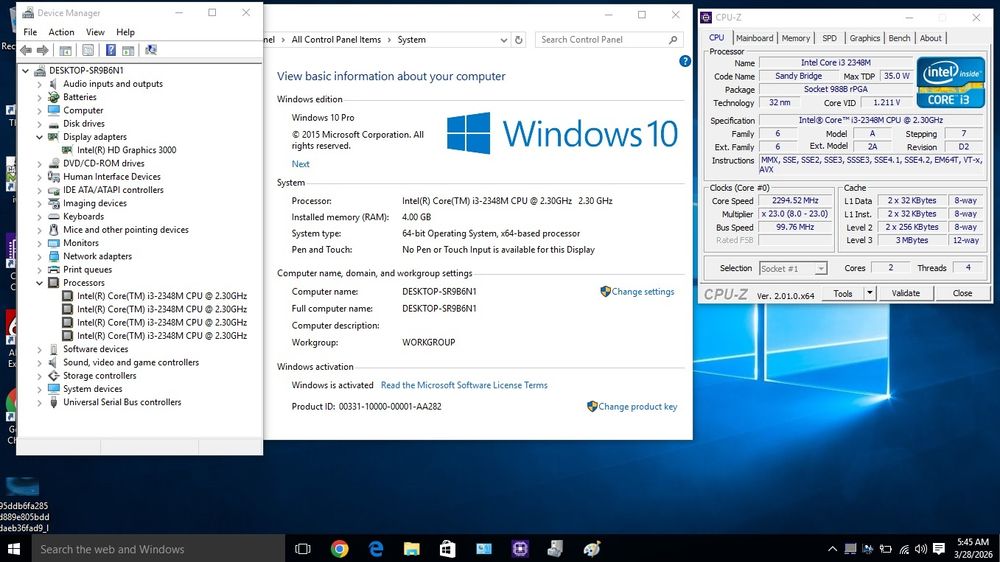Click the Show/Hide Action Pane toolbar icon
1000x562 pixels.
point(128,50)
